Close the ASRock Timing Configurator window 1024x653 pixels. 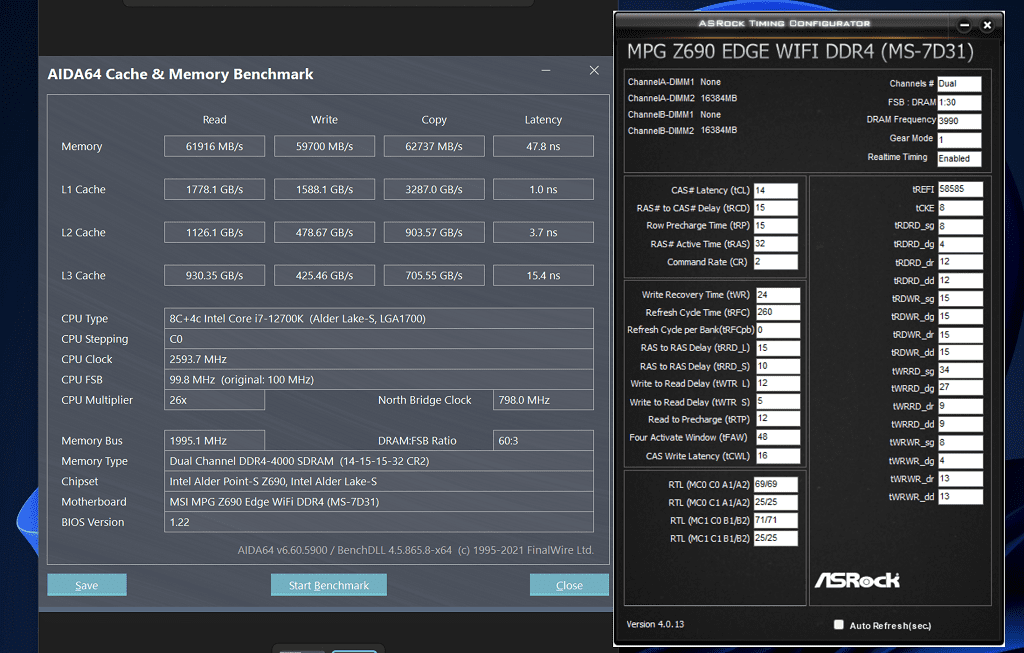[987, 25]
